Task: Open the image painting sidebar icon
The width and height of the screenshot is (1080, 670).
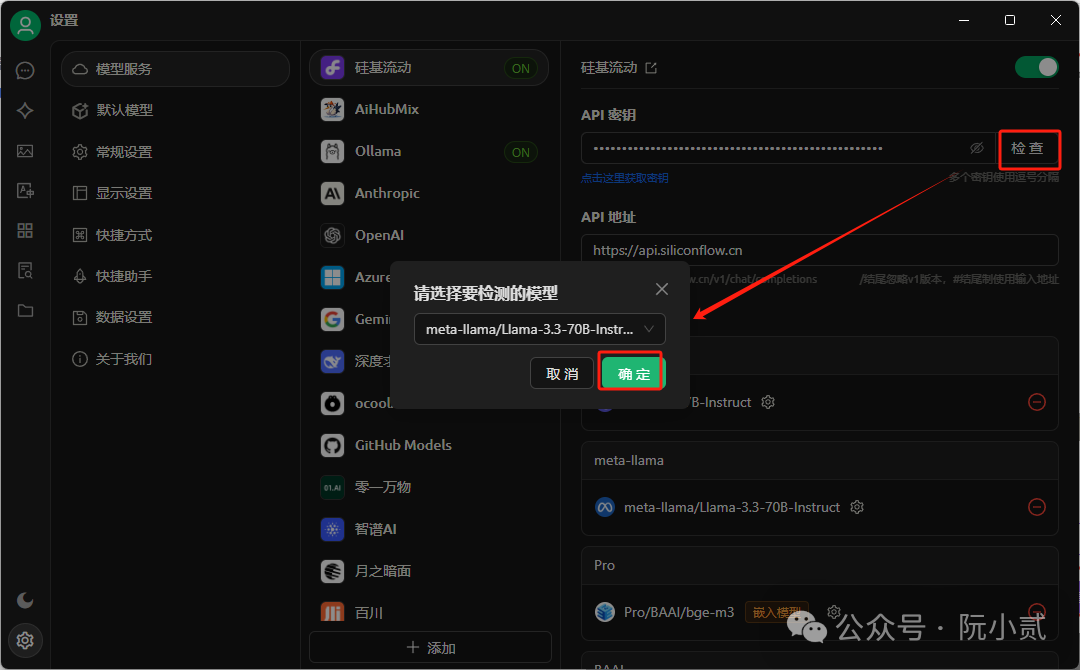Action: [x=25, y=151]
